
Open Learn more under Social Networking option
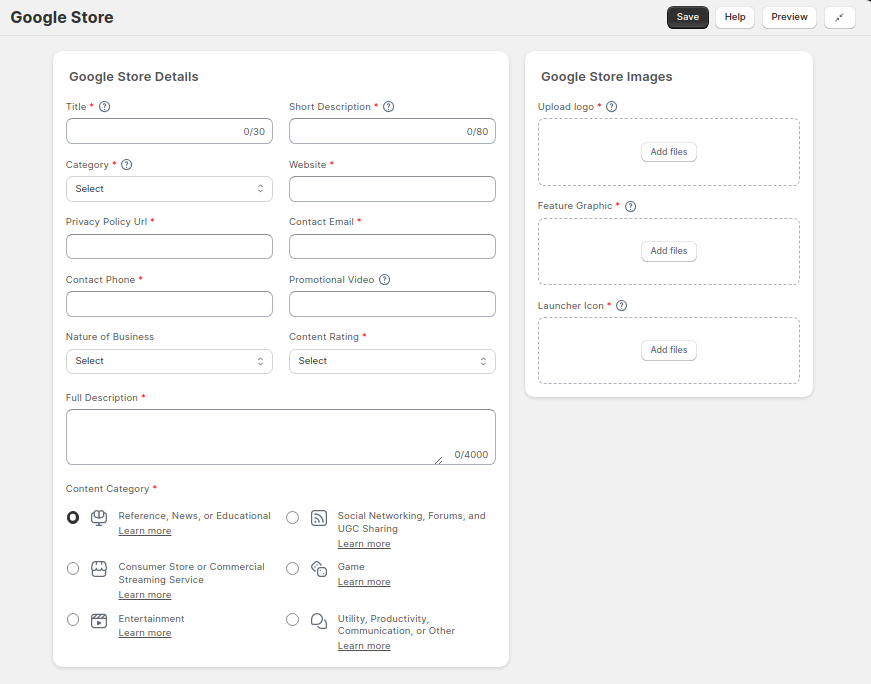(364, 543)
